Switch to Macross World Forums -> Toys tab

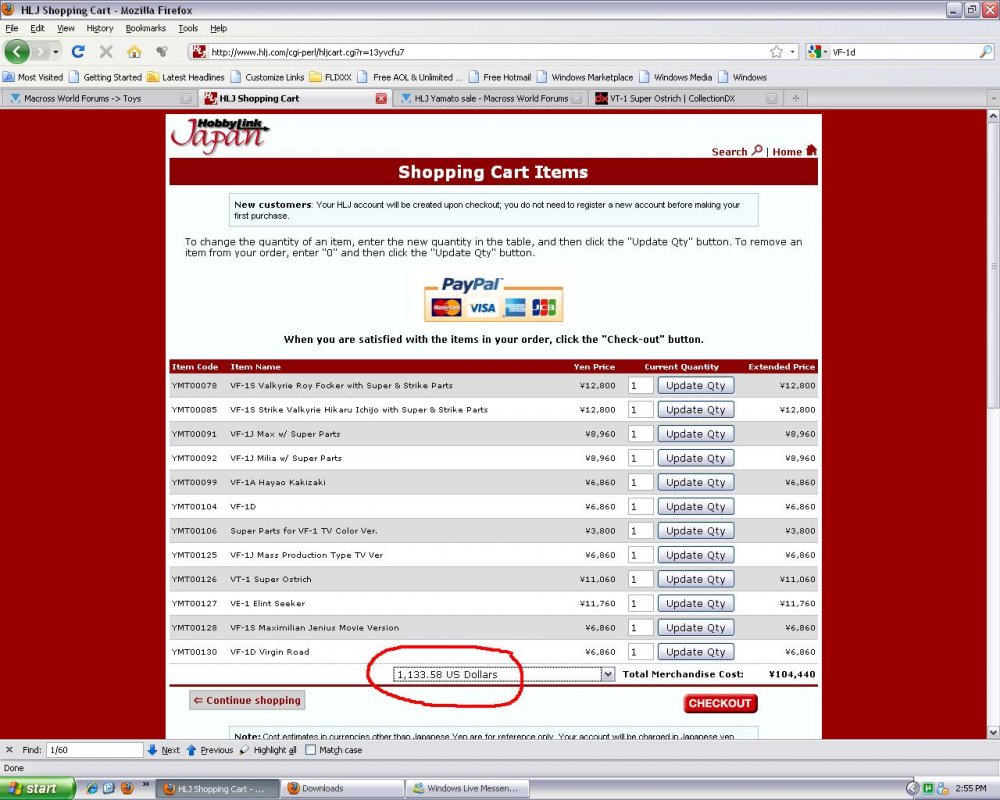[x=99, y=98]
